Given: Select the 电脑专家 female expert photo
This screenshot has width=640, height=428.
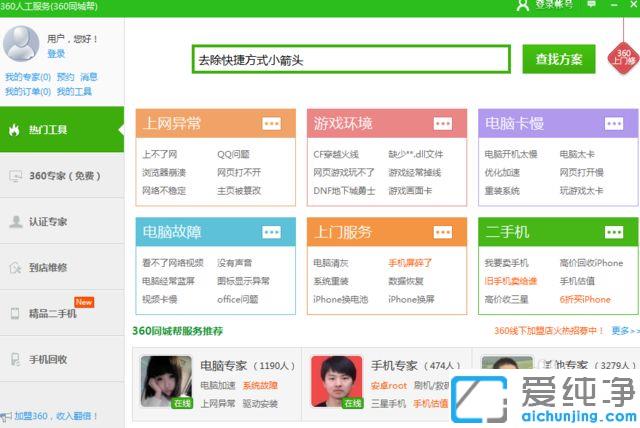Looking at the screenshot, I should 165,381.
